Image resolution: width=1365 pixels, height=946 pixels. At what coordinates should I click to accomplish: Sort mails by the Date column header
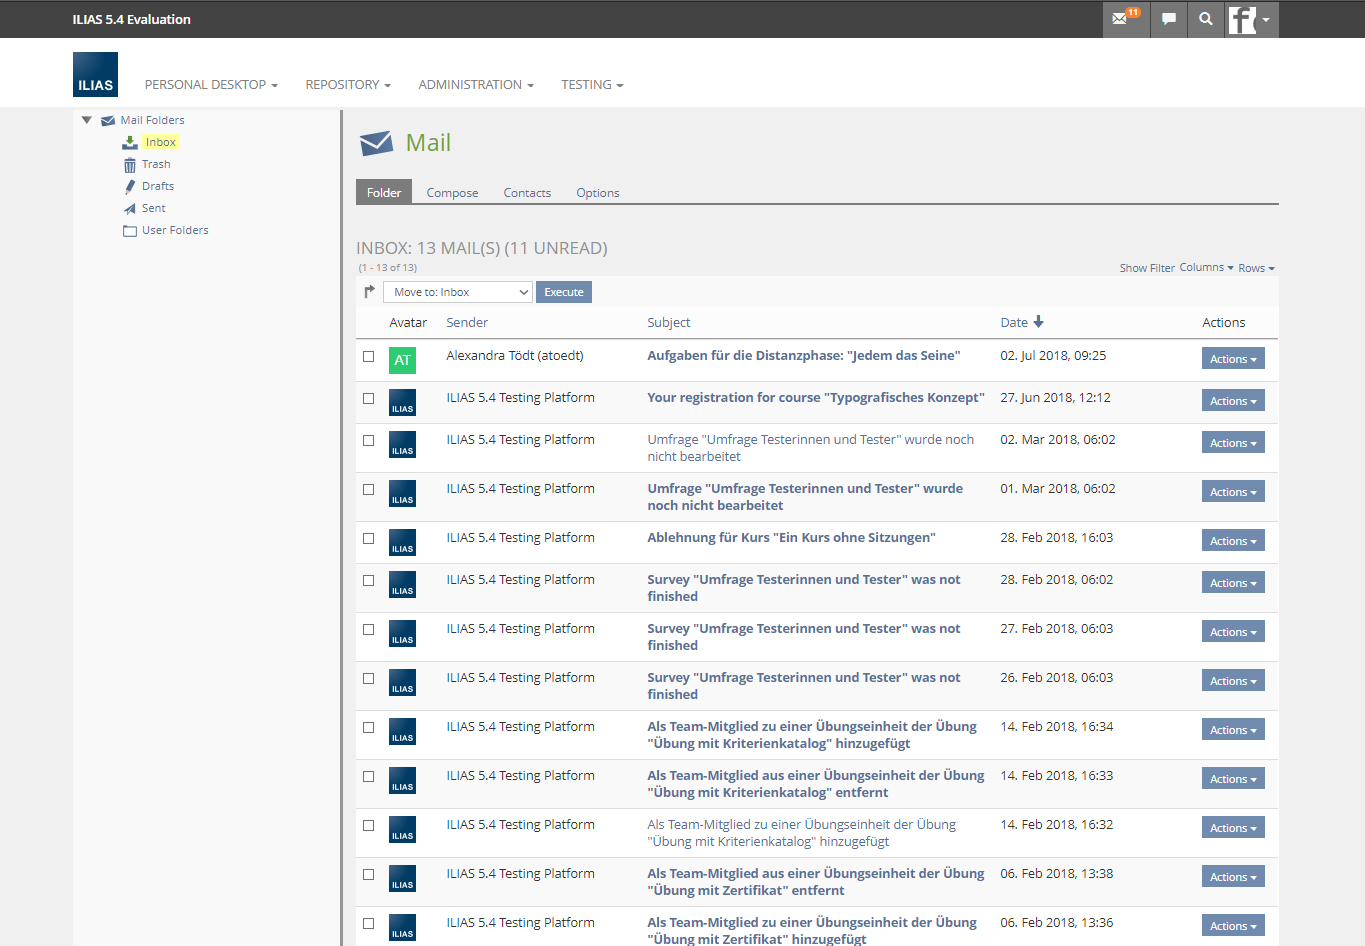point(1014,322)
